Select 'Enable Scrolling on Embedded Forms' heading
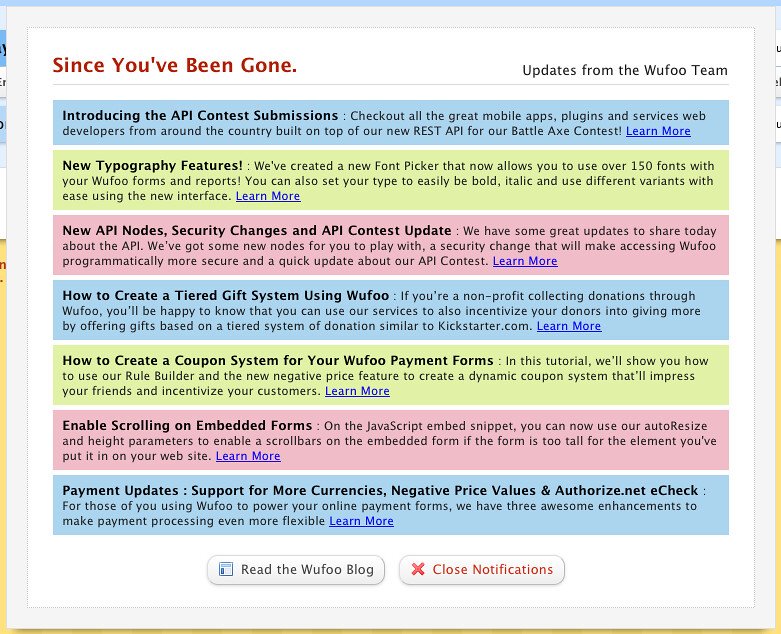Screen dimensions: 781x634 (187, 425)
